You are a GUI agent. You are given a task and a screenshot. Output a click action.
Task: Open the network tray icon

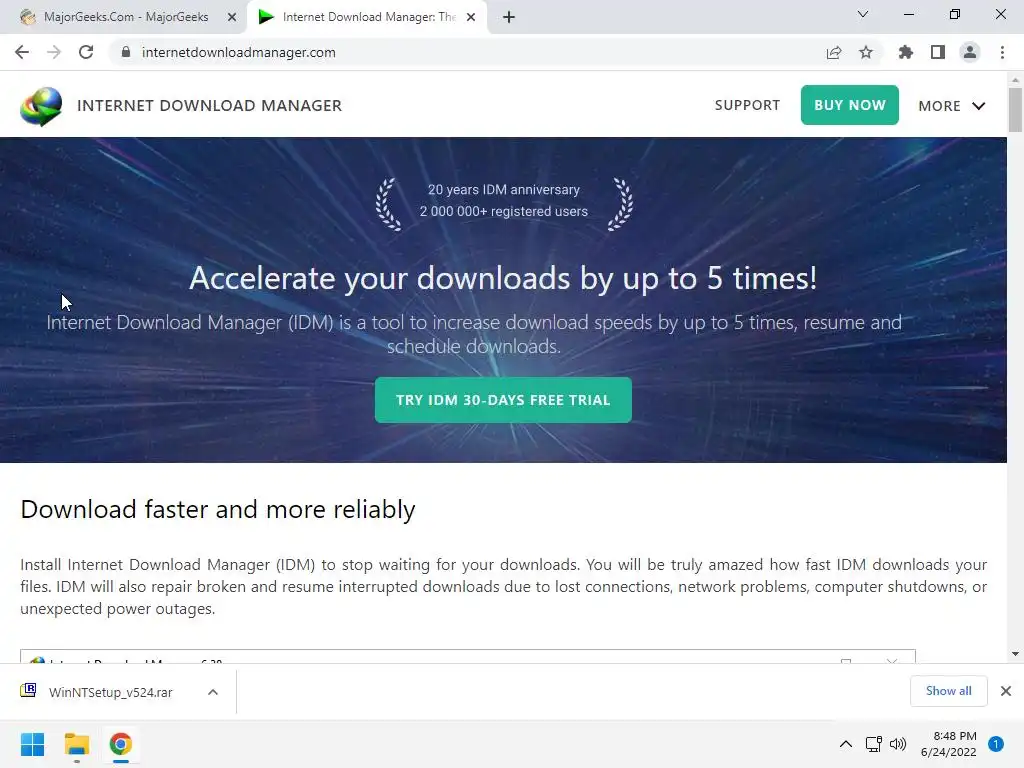point(873,744)
